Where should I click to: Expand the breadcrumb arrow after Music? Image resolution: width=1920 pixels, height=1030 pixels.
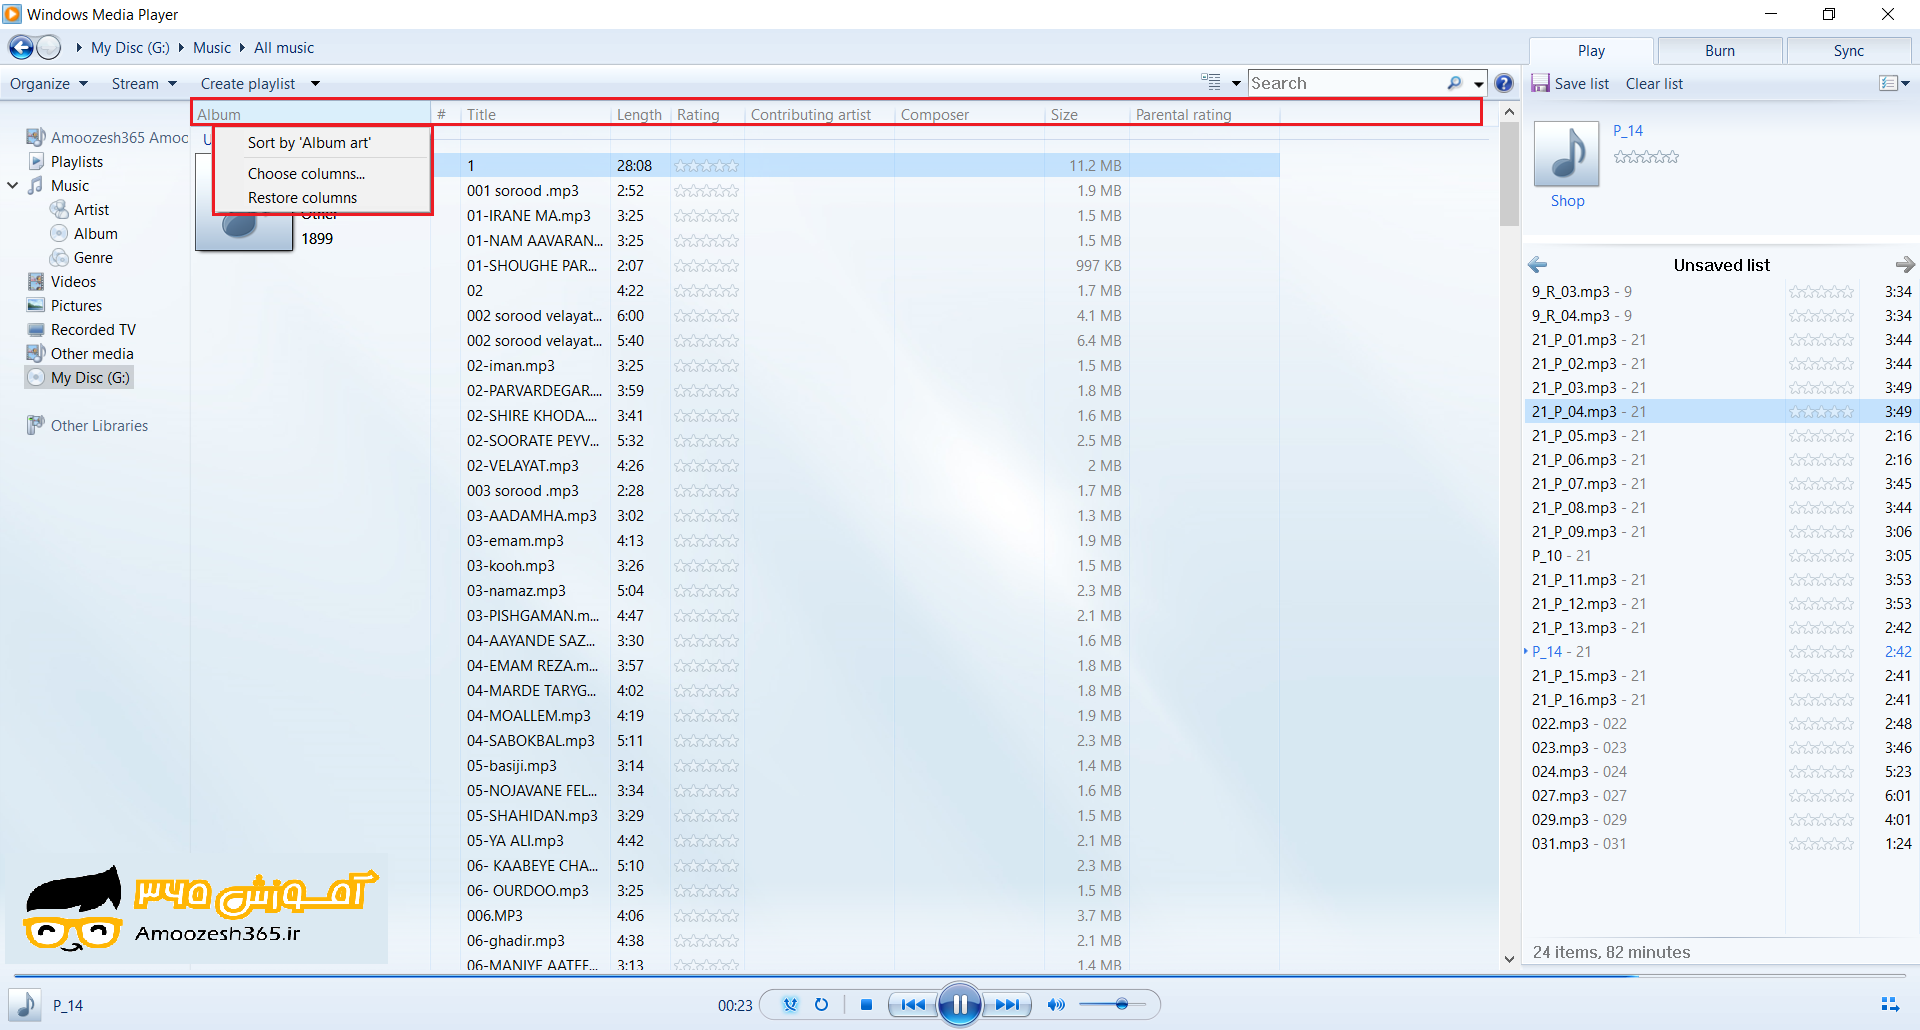[242, 47]
